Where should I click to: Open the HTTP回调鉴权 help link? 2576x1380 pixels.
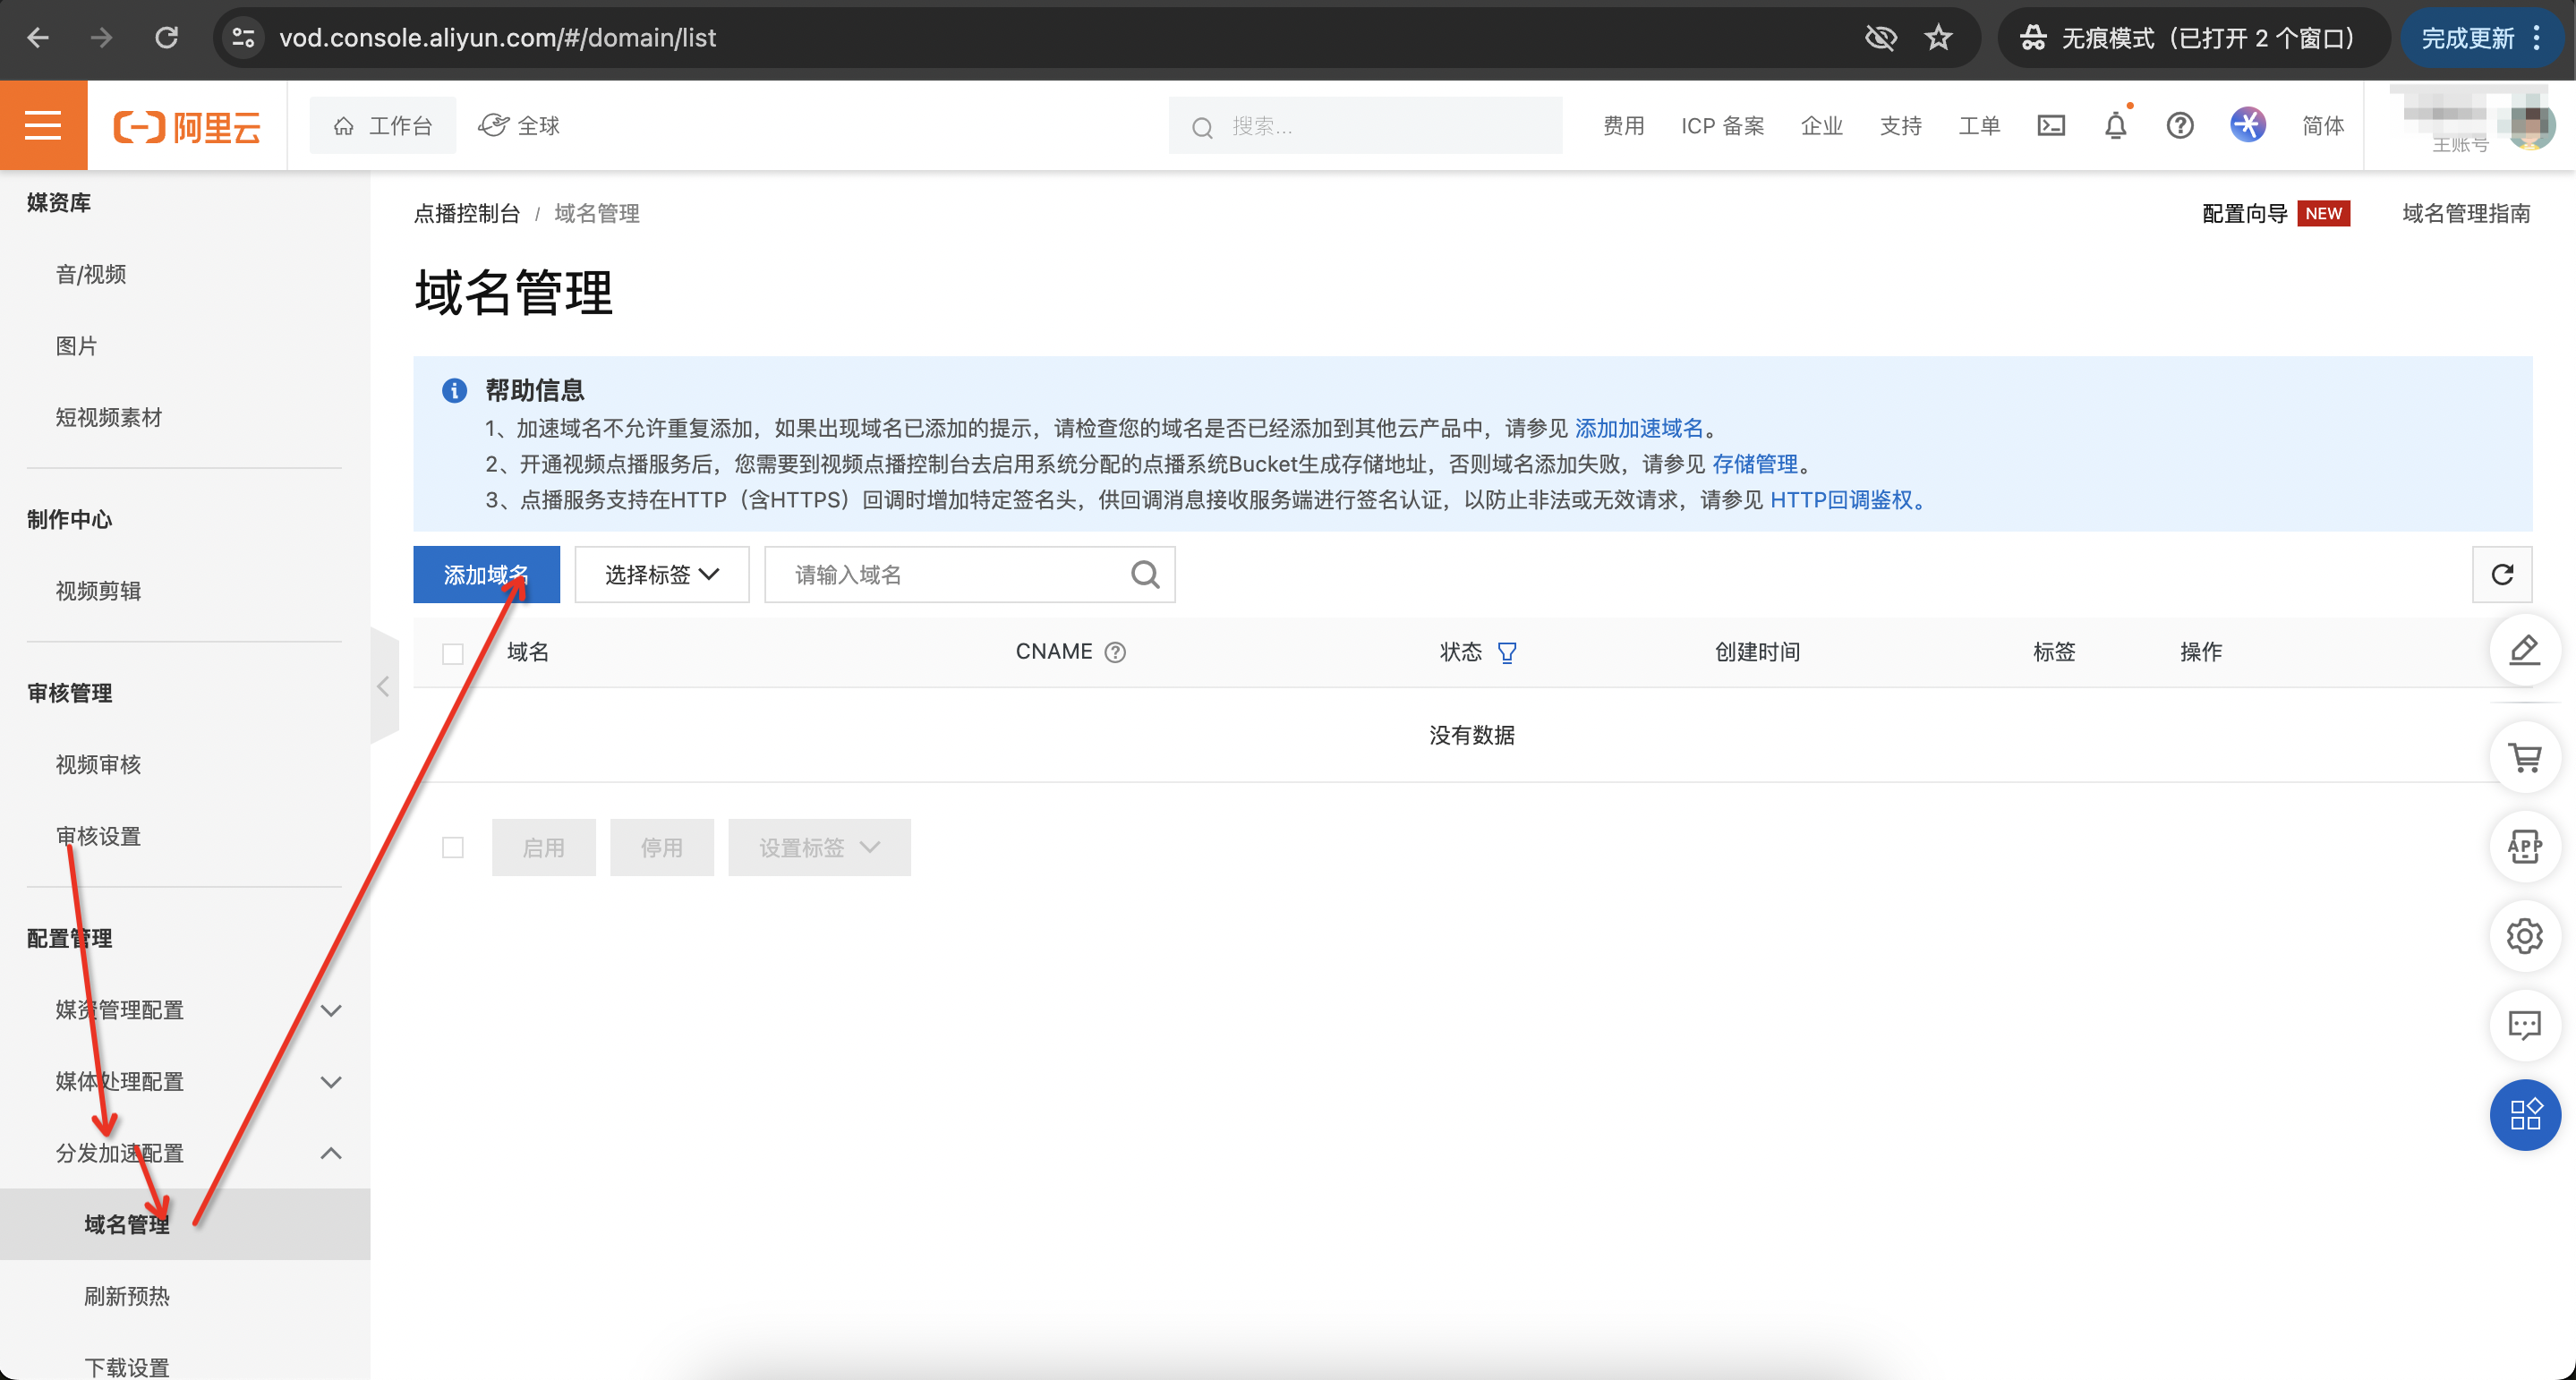1840,500
